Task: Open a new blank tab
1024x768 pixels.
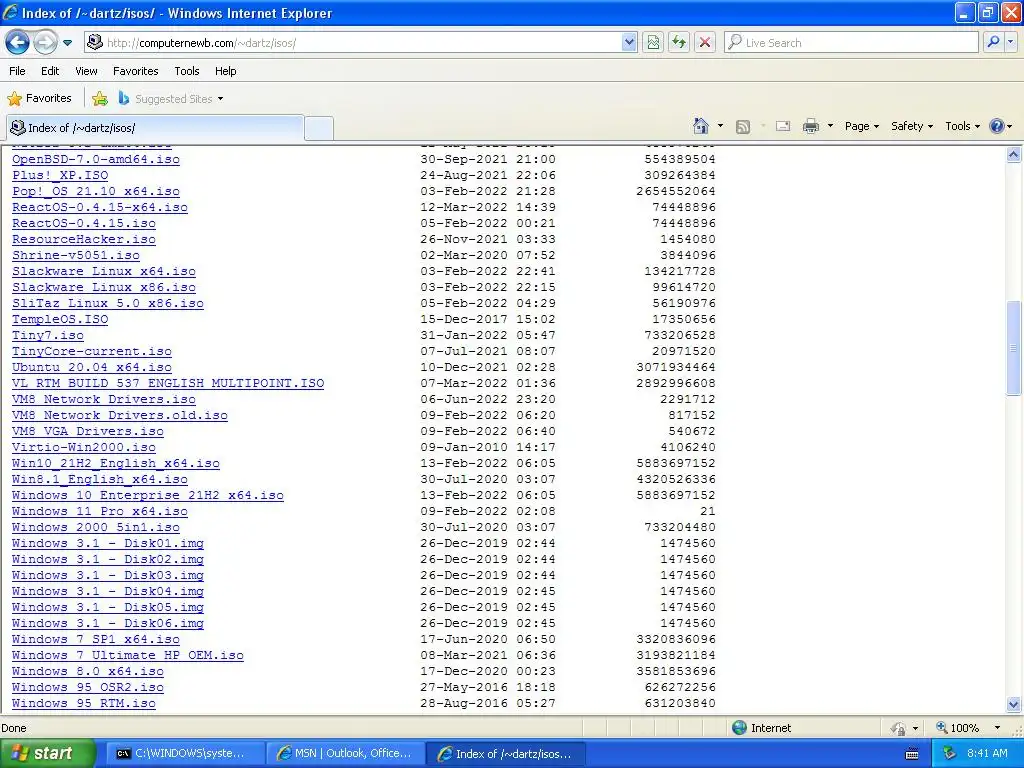Action: tap(319, 128)
